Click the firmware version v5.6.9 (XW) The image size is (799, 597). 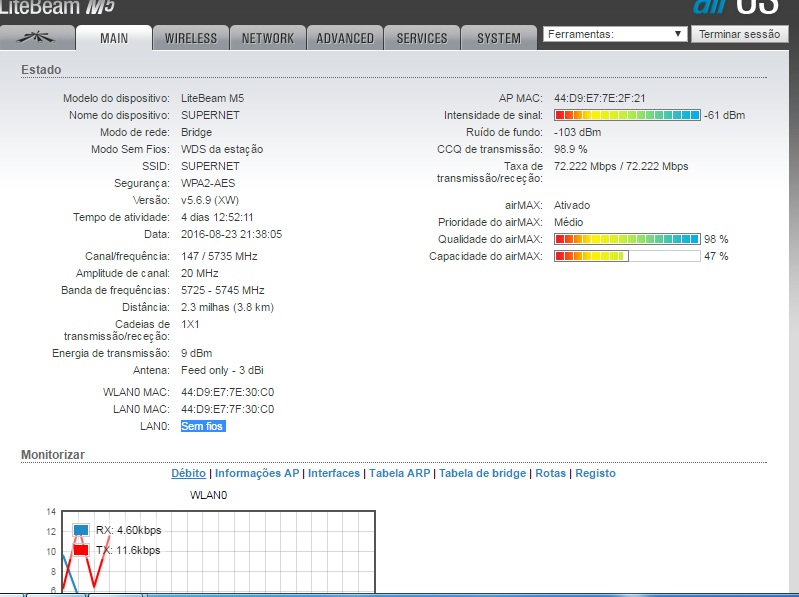(x=210, y=200)
